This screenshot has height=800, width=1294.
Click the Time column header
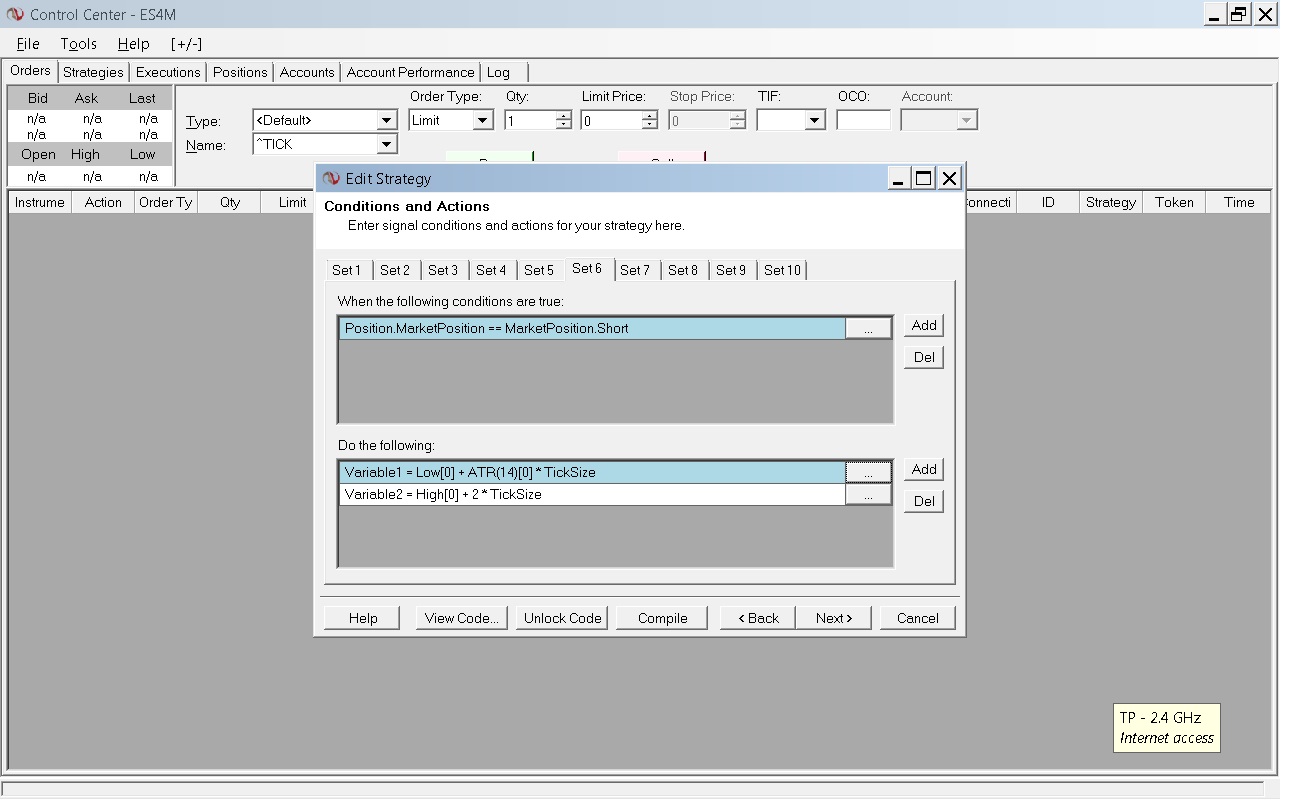coord(1238,202)
